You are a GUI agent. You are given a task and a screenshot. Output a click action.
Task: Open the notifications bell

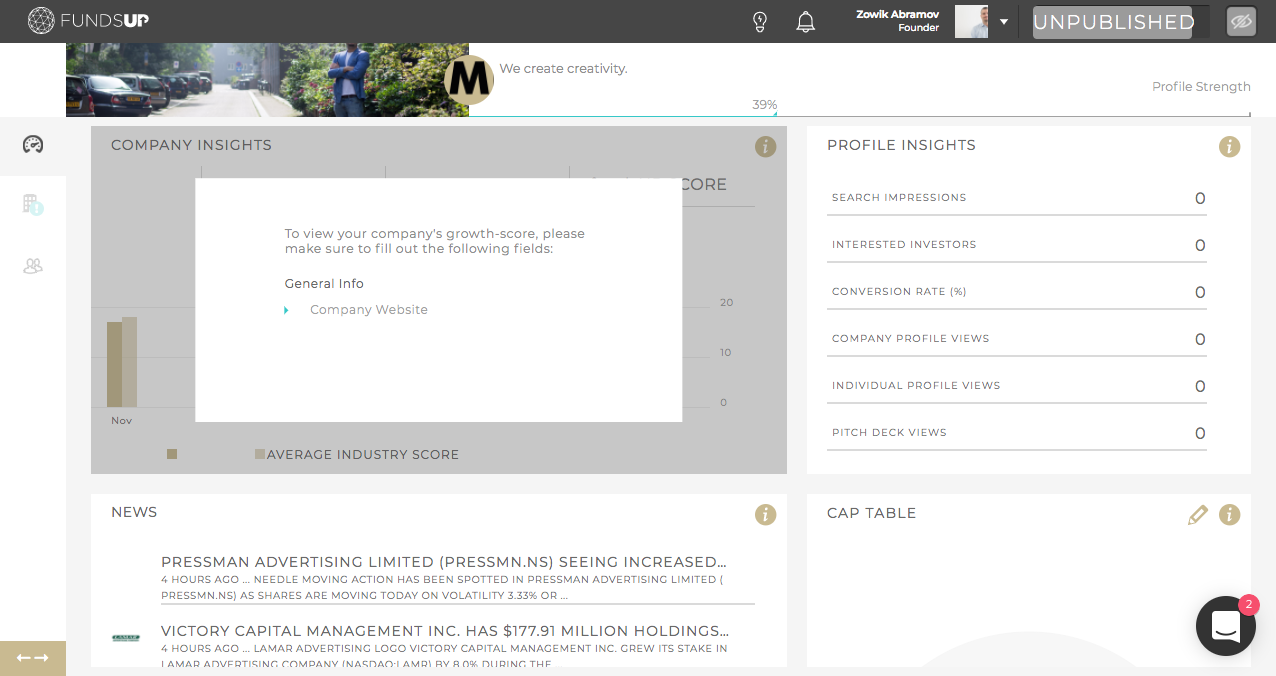(806, 22)
